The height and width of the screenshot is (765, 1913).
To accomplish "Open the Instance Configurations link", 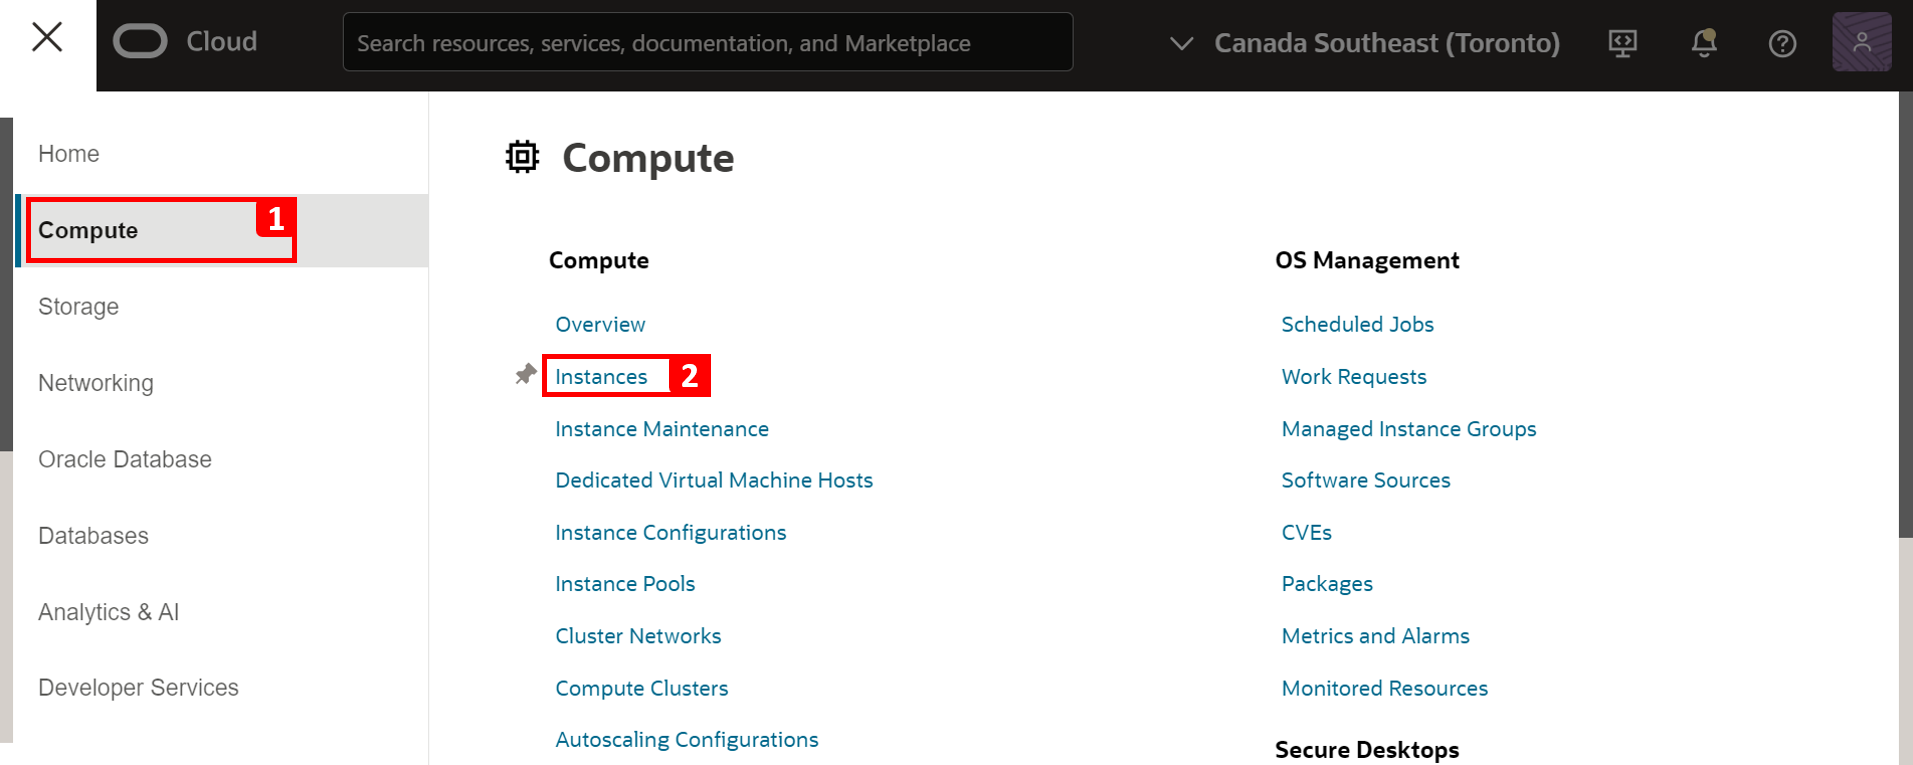I will pos(670,532).
